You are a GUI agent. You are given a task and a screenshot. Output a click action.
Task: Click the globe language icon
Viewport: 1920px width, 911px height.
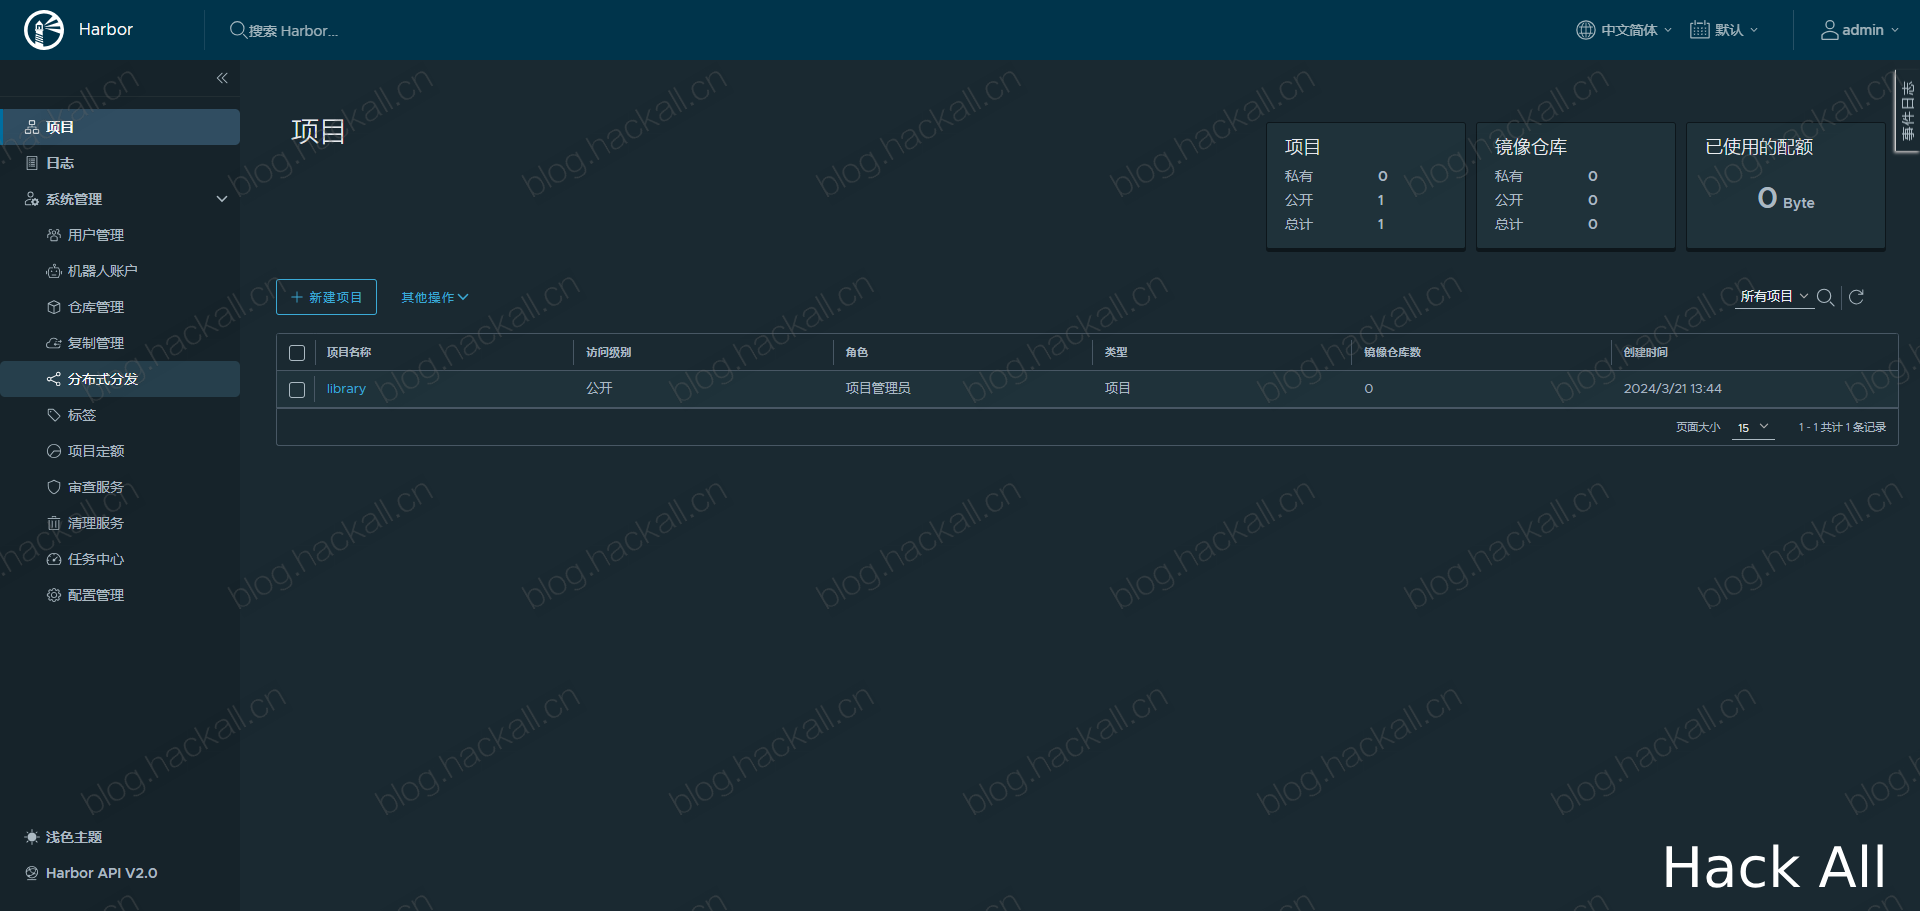click(x=1586, y=30)
